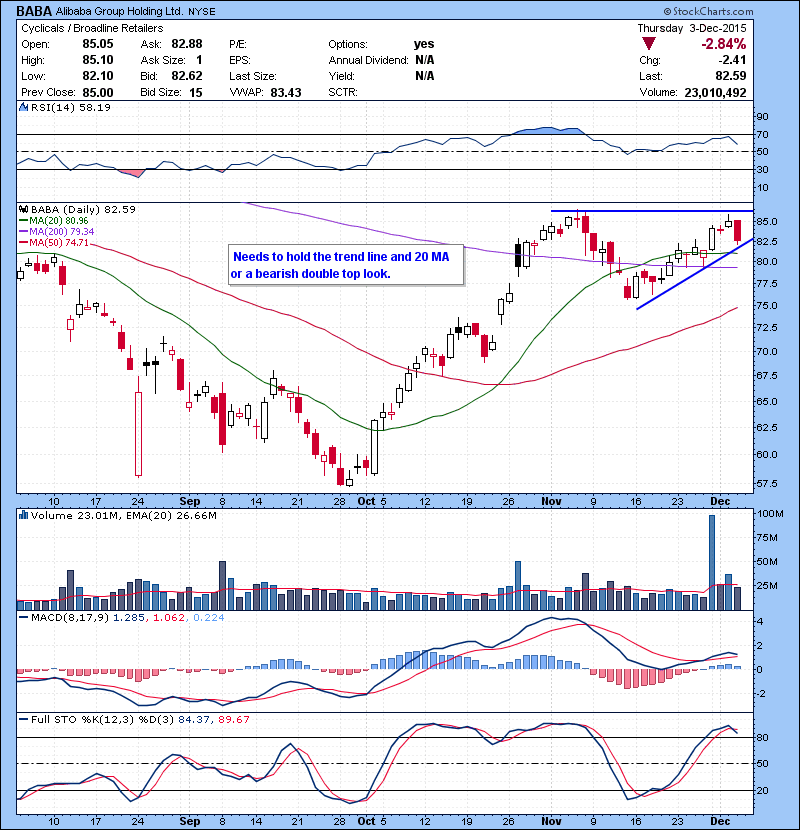The width and height of the screenshot is (800, 830).
Task: Click the EPS label
Action: tap(240, 60)
